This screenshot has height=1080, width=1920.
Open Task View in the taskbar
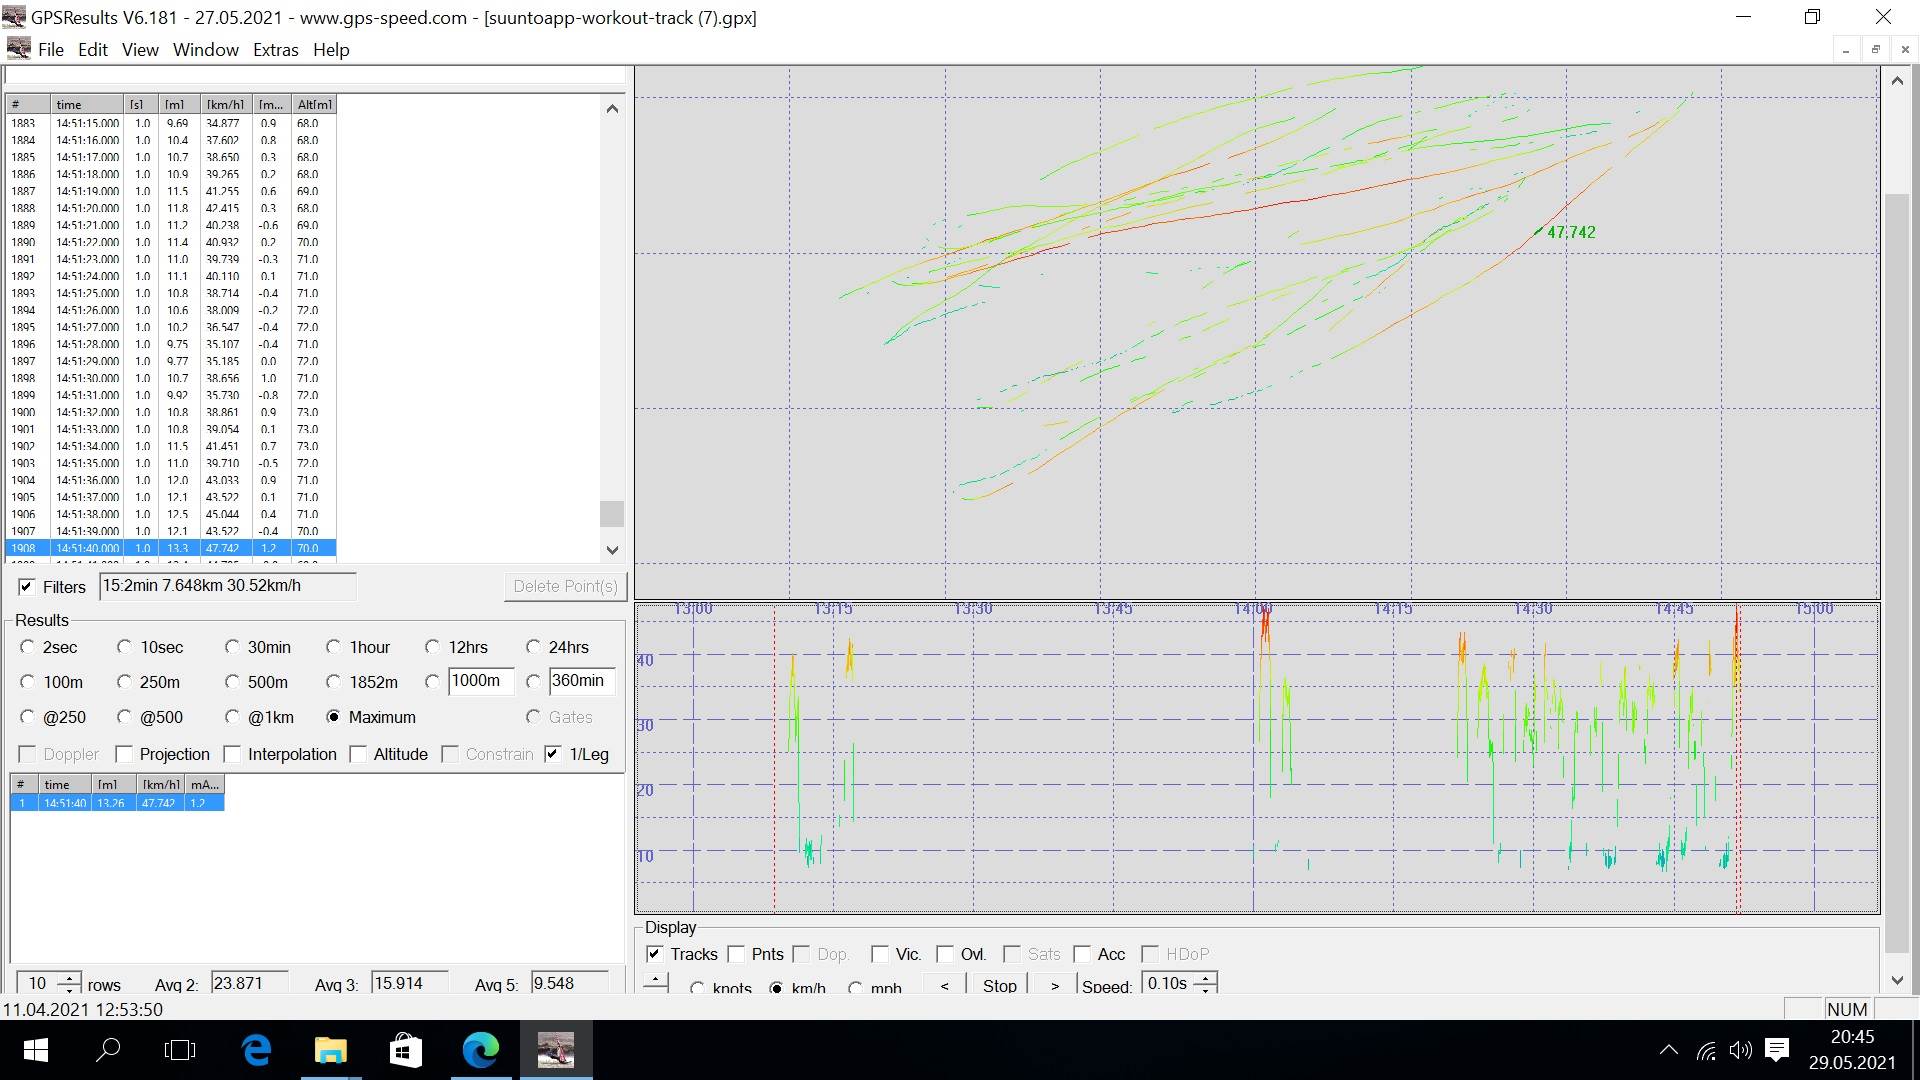click(x=180, y=1050)
